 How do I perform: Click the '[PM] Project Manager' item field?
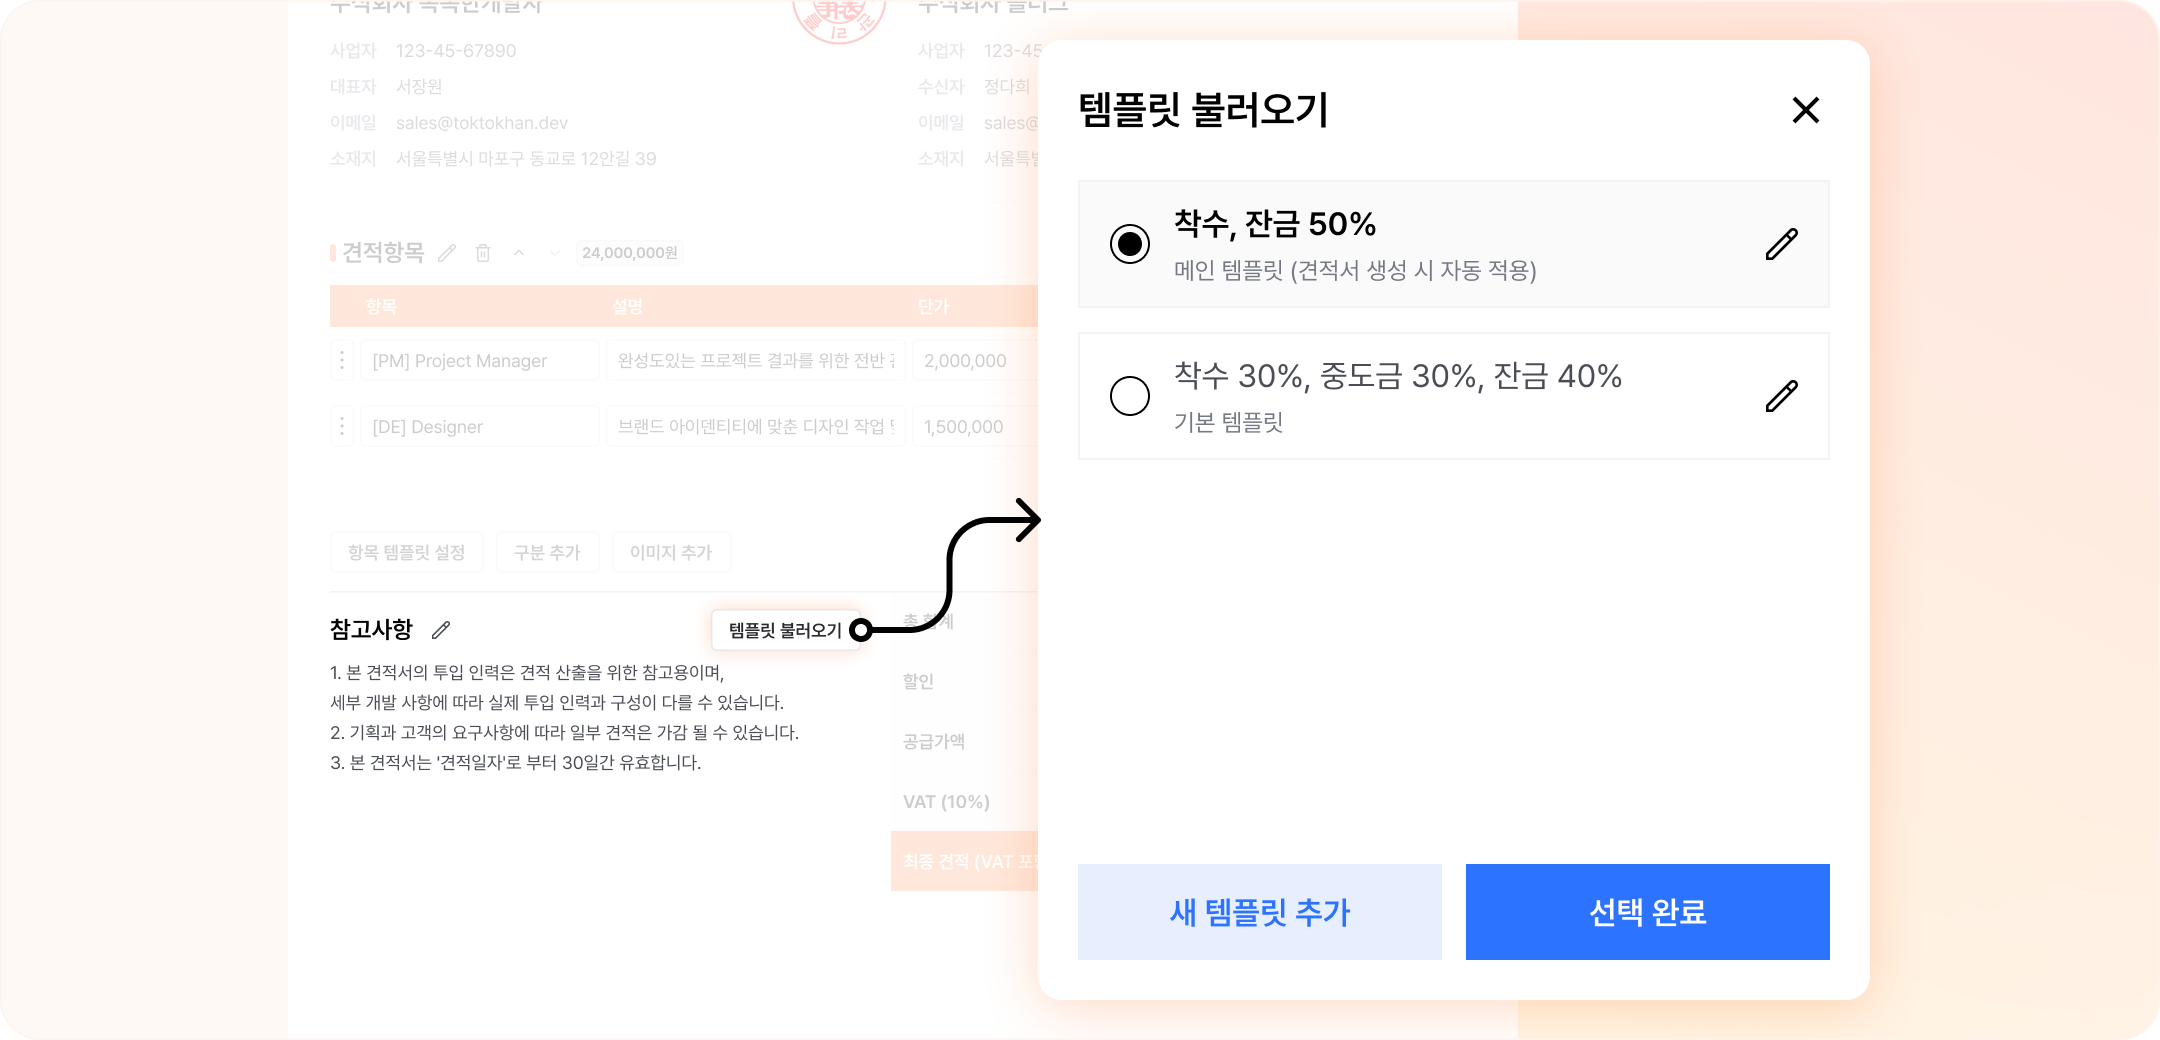480,360
